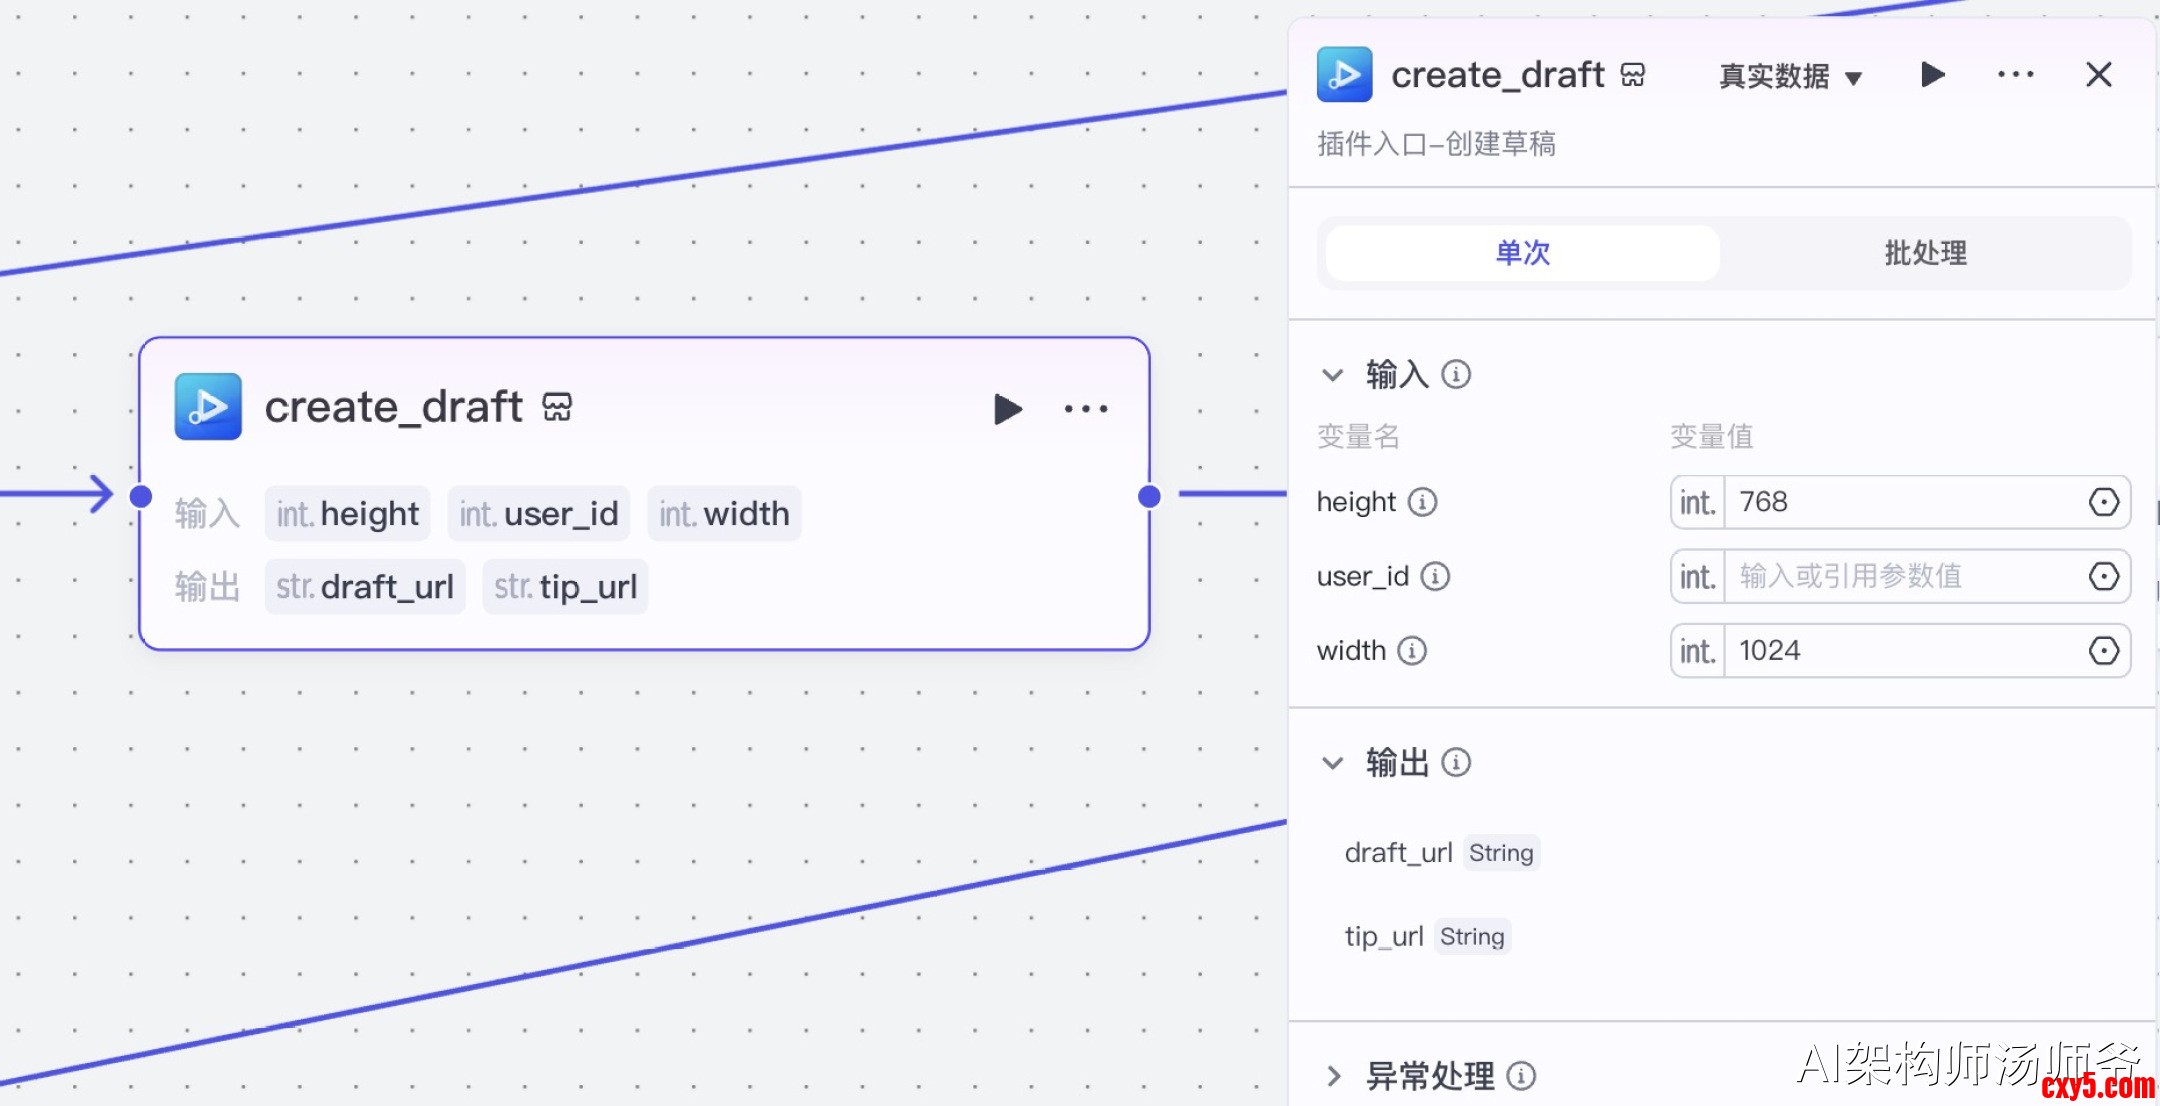Click the info icon next to width
Screen dimensions: 2160x1106
point(1412,651)
